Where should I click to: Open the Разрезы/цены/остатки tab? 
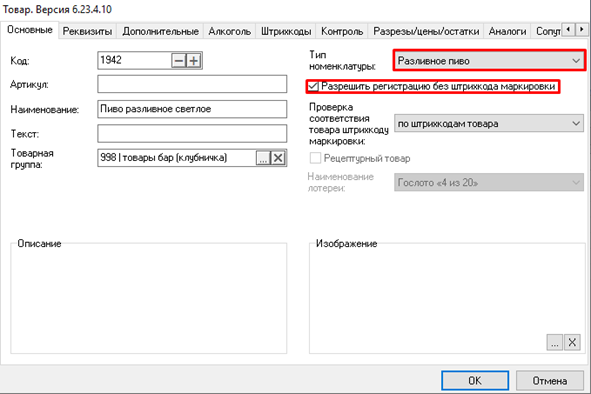coord(426,31)
